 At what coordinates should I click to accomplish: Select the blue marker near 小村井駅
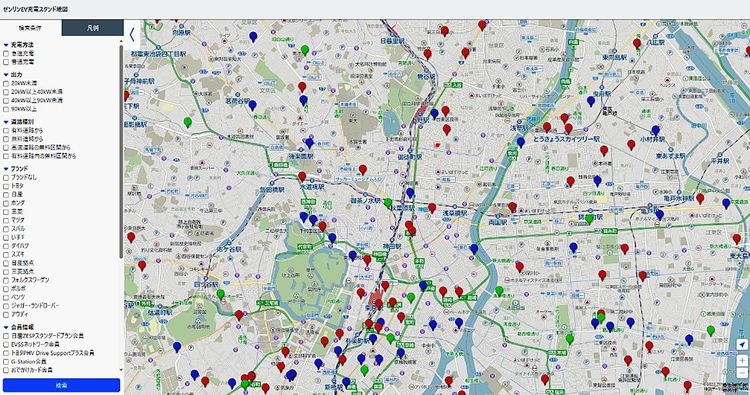[655, 131]
